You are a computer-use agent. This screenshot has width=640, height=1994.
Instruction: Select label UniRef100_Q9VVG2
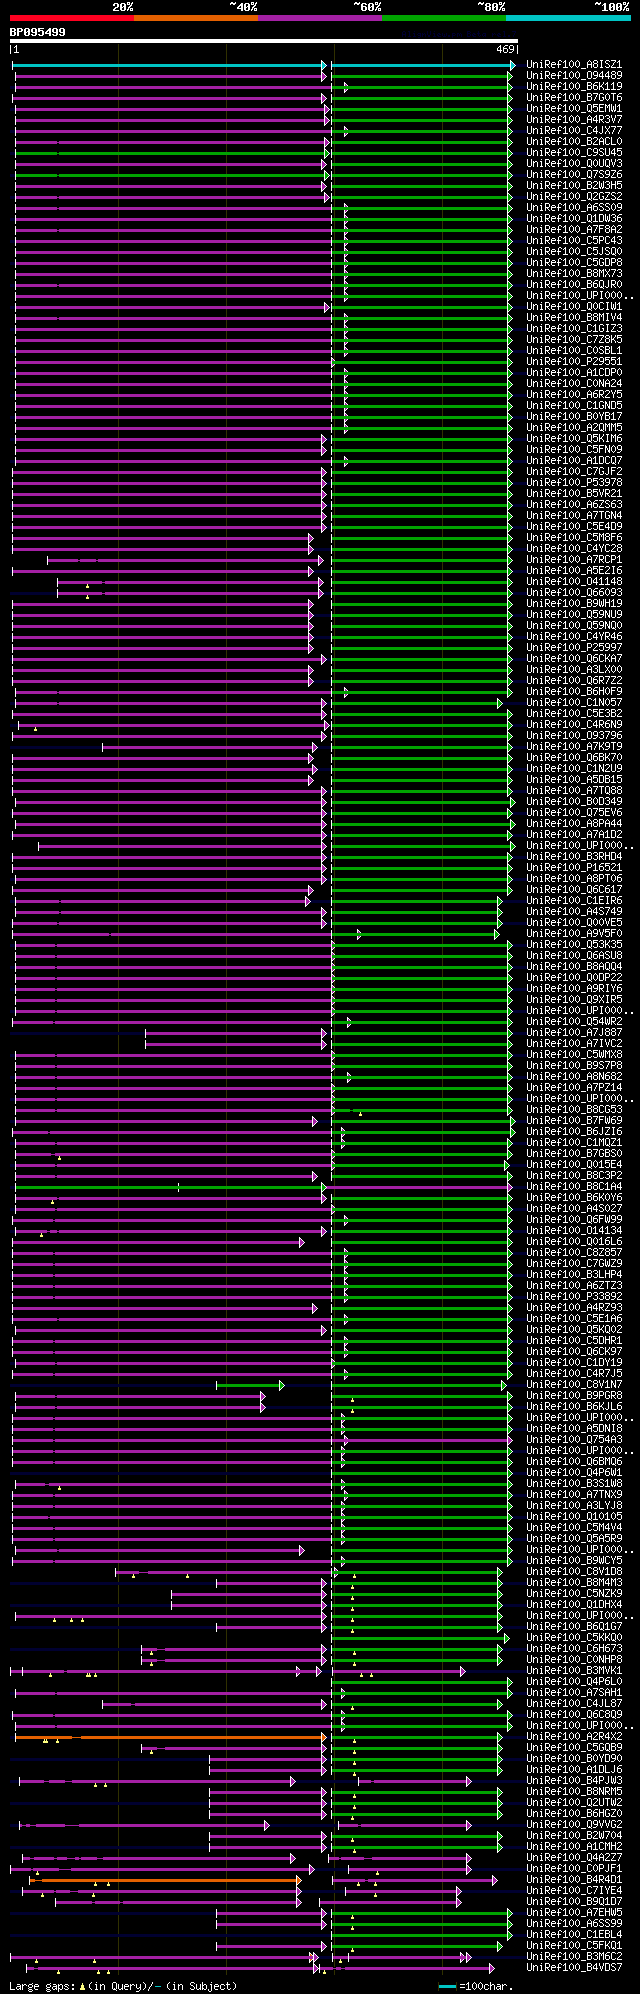coord(574,1824)
